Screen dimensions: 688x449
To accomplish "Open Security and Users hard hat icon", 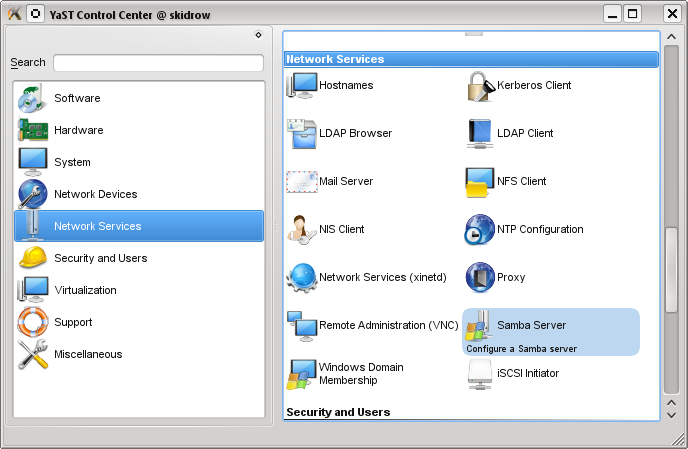I will coord(33,258).
